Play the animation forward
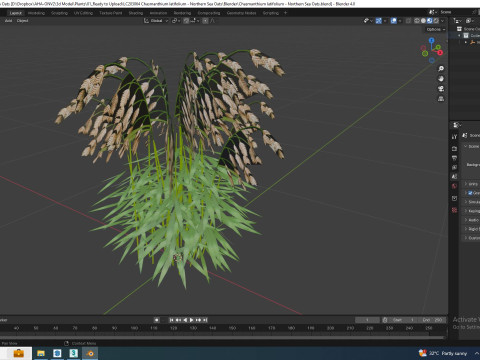 tap(192, 320)
